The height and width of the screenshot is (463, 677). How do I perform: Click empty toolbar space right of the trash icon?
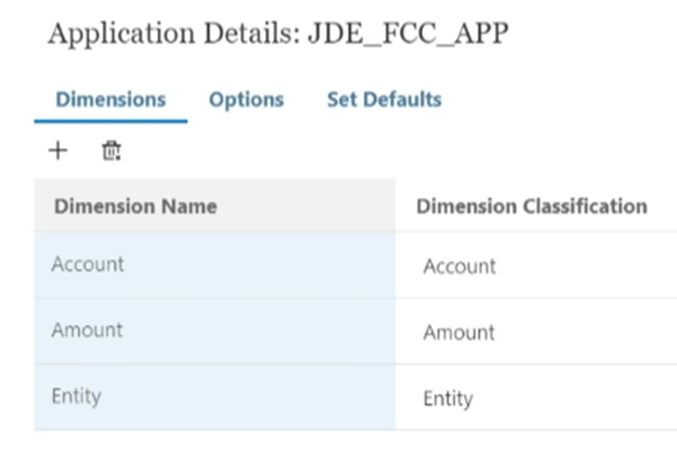point(389,151)
